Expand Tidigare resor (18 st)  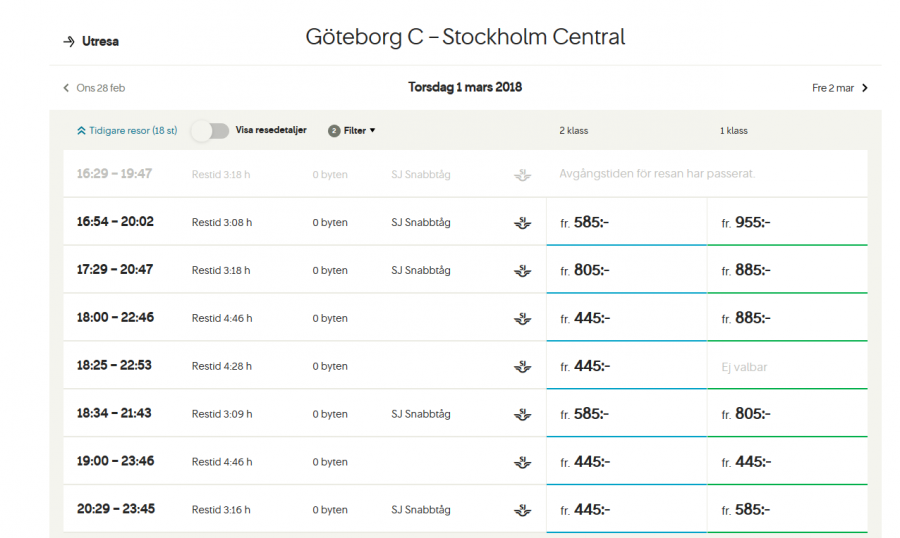point(126,131)
